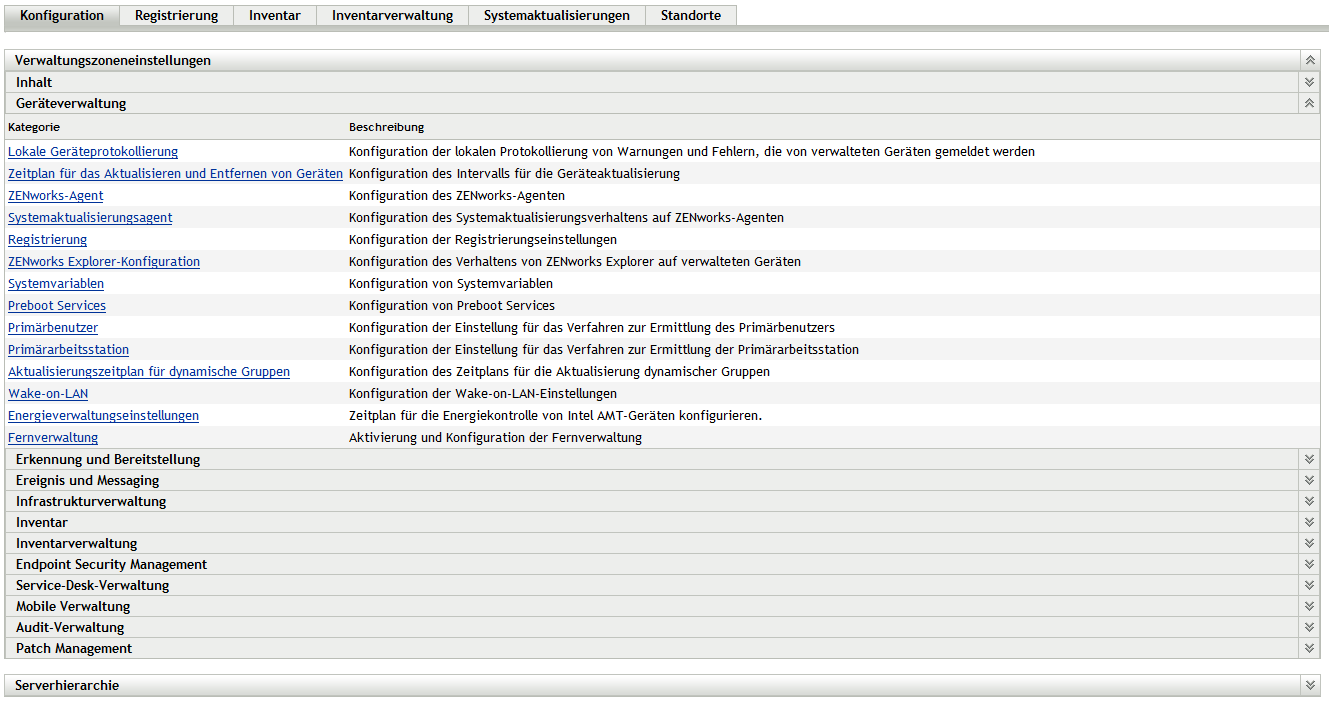Open the ZENworks-Agent configuration link
The height and width of the screenshot is (703, 1329).
pyautogui.click(x=56, y=196)
